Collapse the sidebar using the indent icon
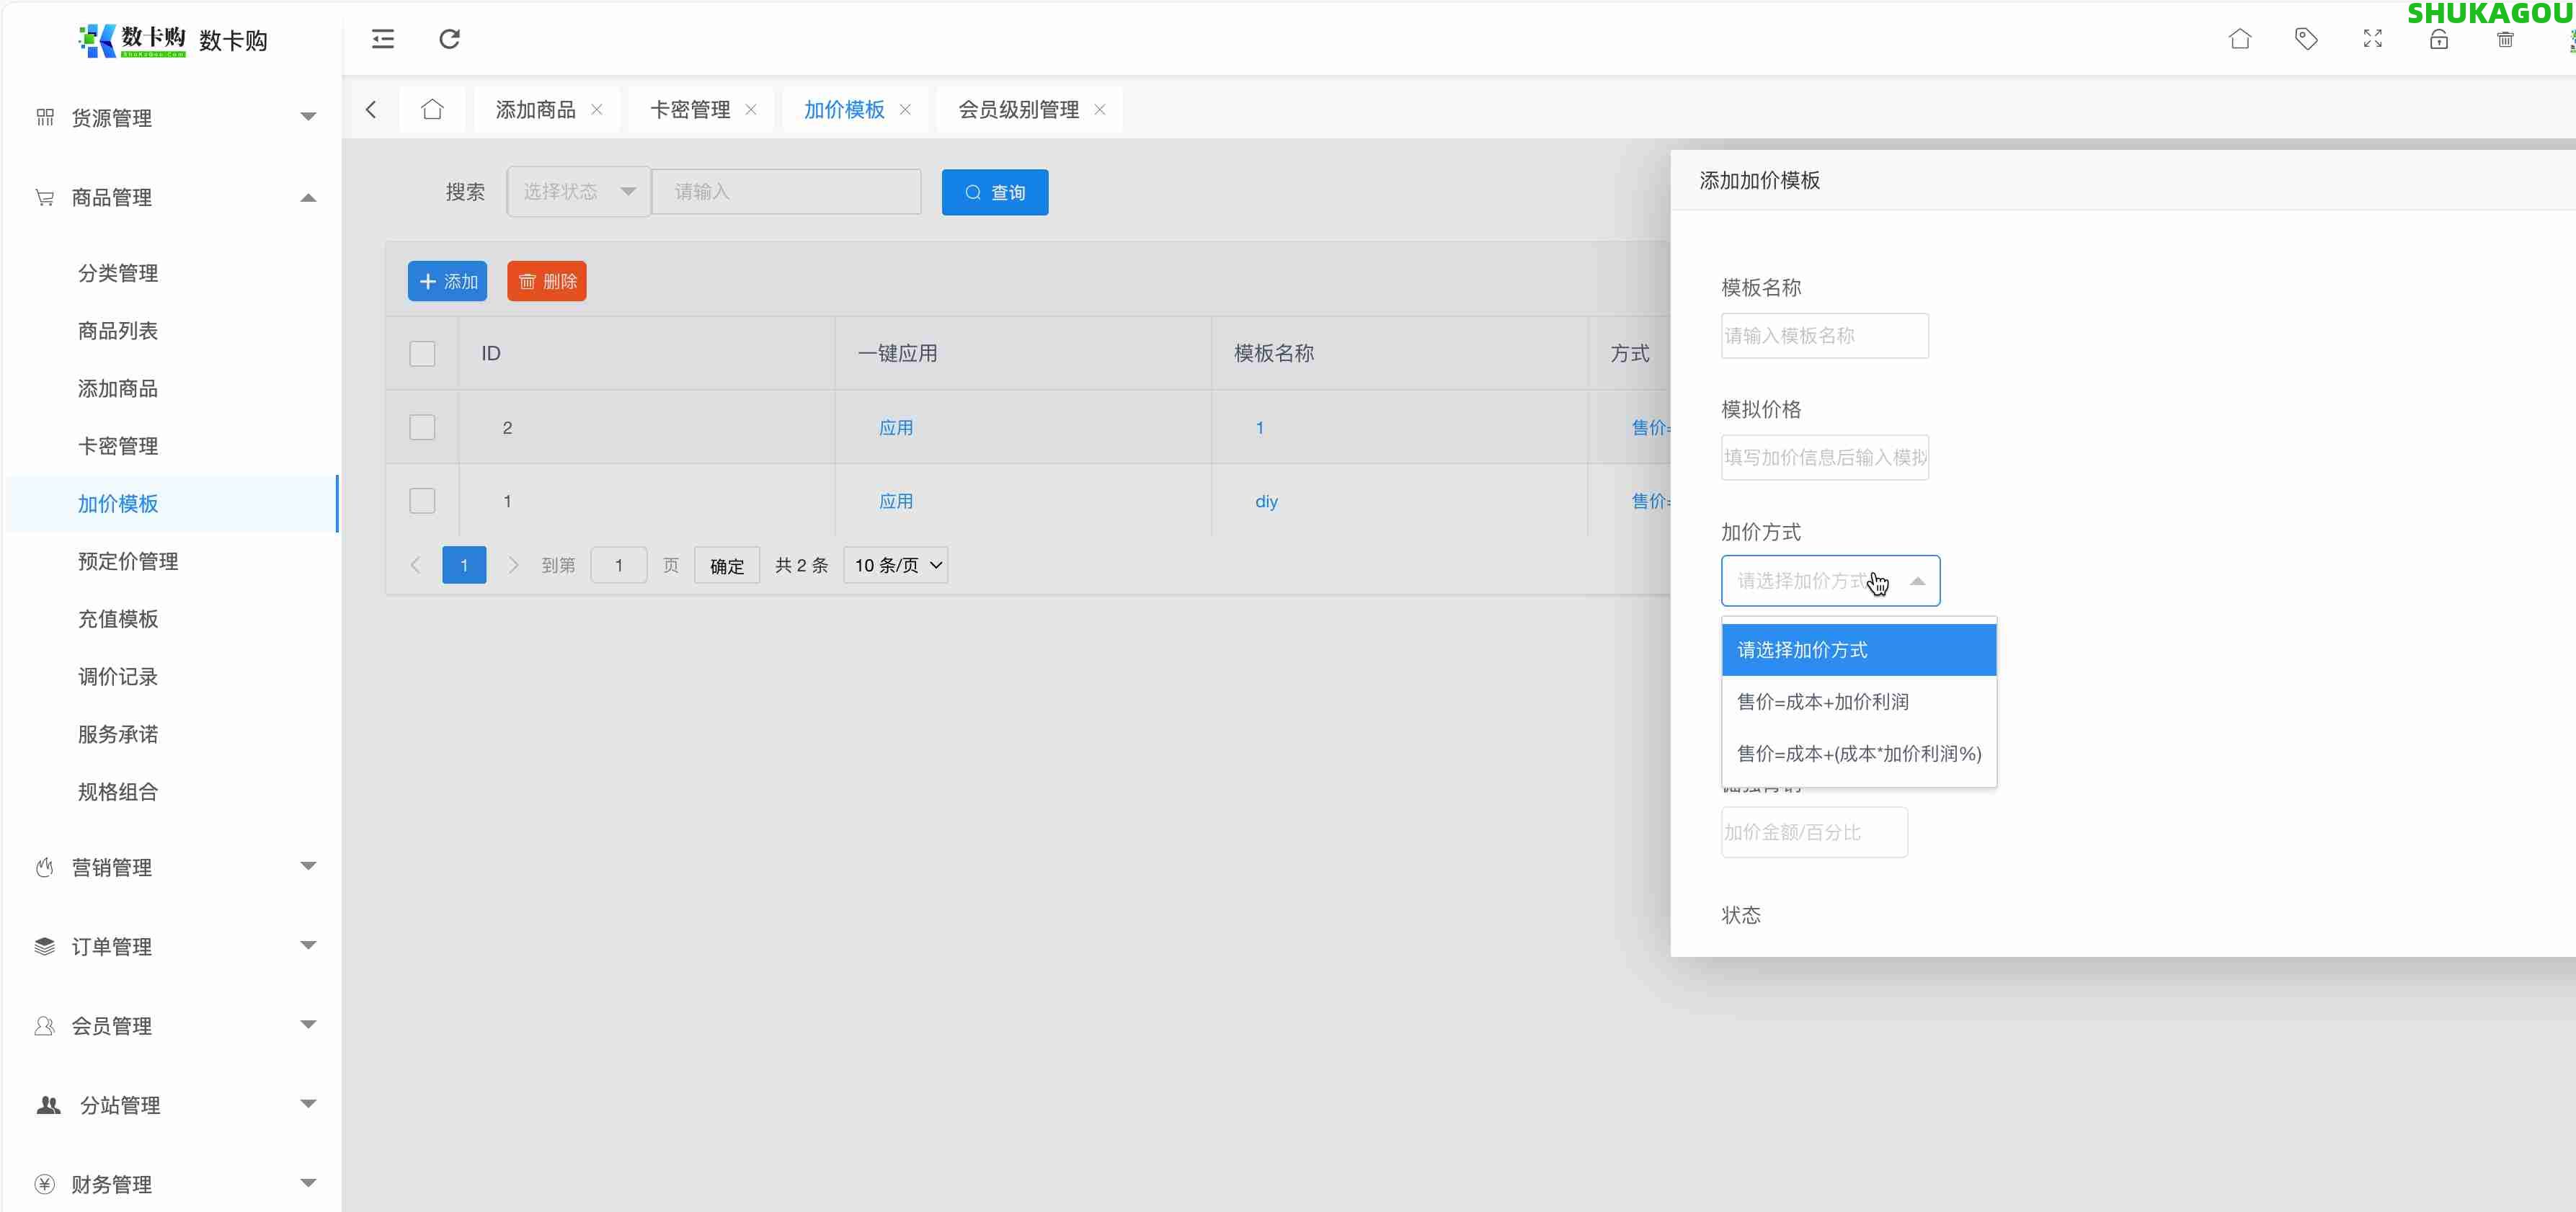2576x1212 pixels. [x=382, y=39]
